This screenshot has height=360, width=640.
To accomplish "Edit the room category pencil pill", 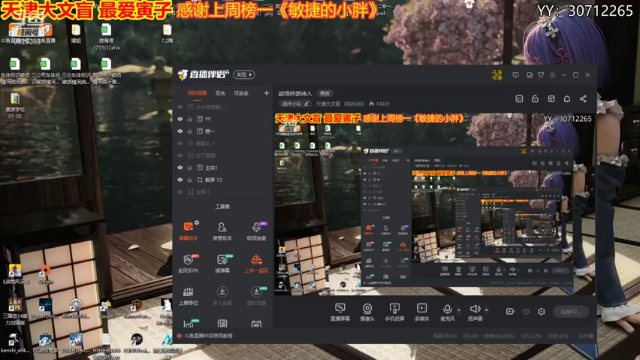I will point(296,104).
